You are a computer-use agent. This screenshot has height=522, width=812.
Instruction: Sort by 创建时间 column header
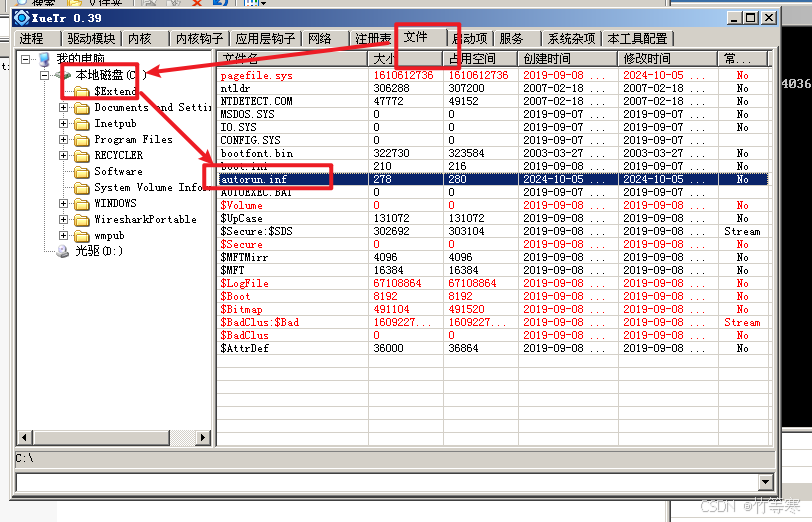pyautogui.click(x=556, y=59)
